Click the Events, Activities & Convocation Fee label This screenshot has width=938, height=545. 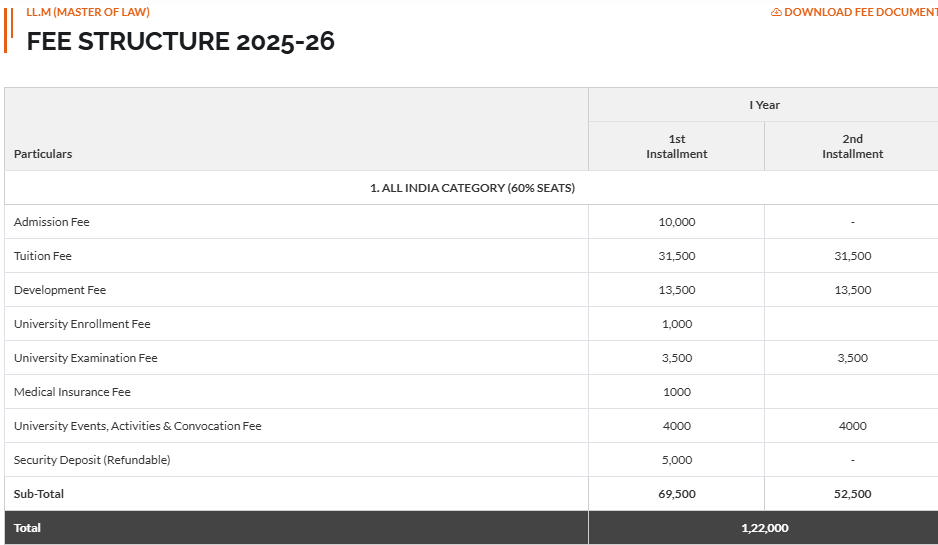(137, 426)
